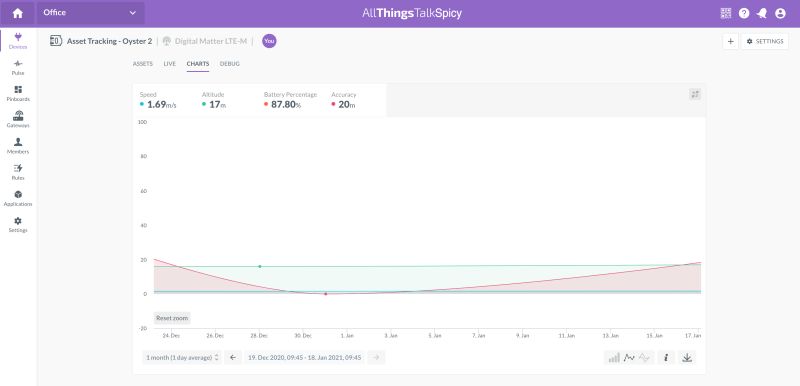Image resolution: width=800 pixels, height=386 pixels.
Task: Click the 20m accuracy value
Action: tap(346, 105)
